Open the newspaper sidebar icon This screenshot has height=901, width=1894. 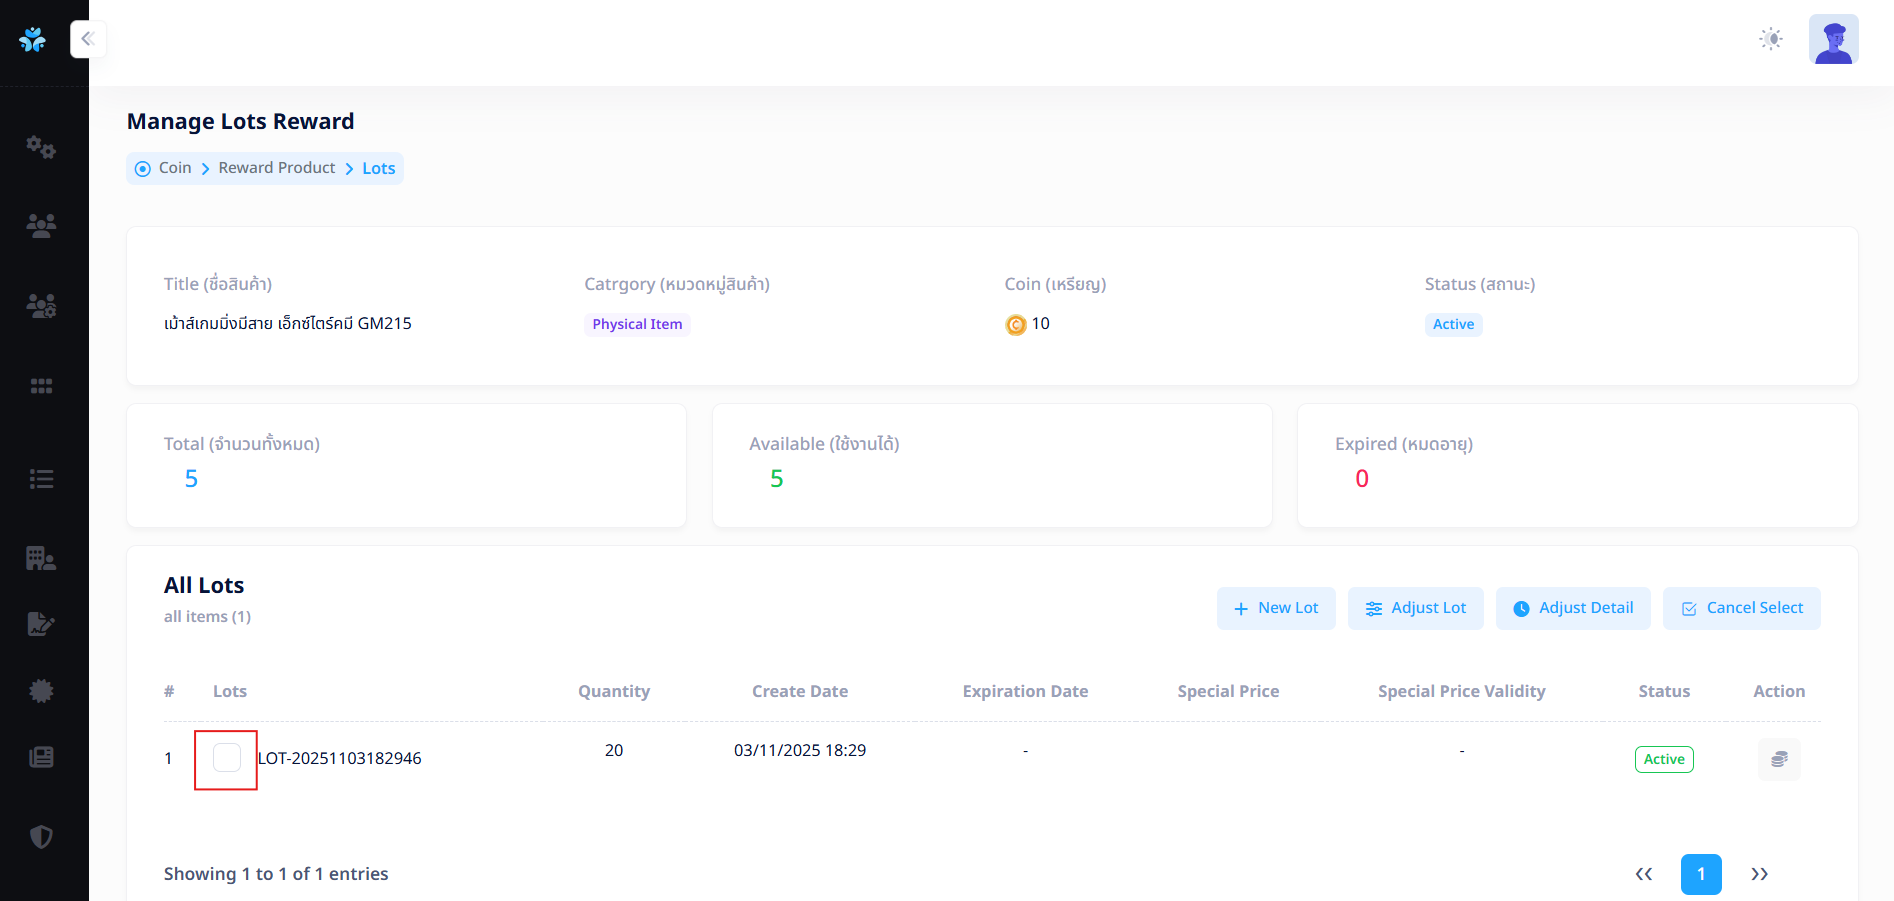pos(41,757)
